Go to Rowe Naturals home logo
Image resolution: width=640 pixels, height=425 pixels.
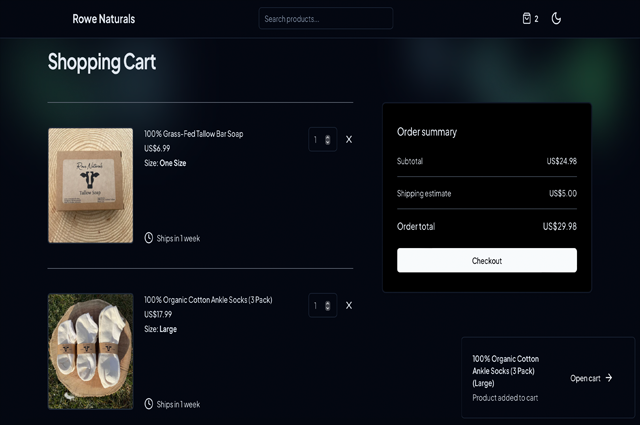click(103, 19)
